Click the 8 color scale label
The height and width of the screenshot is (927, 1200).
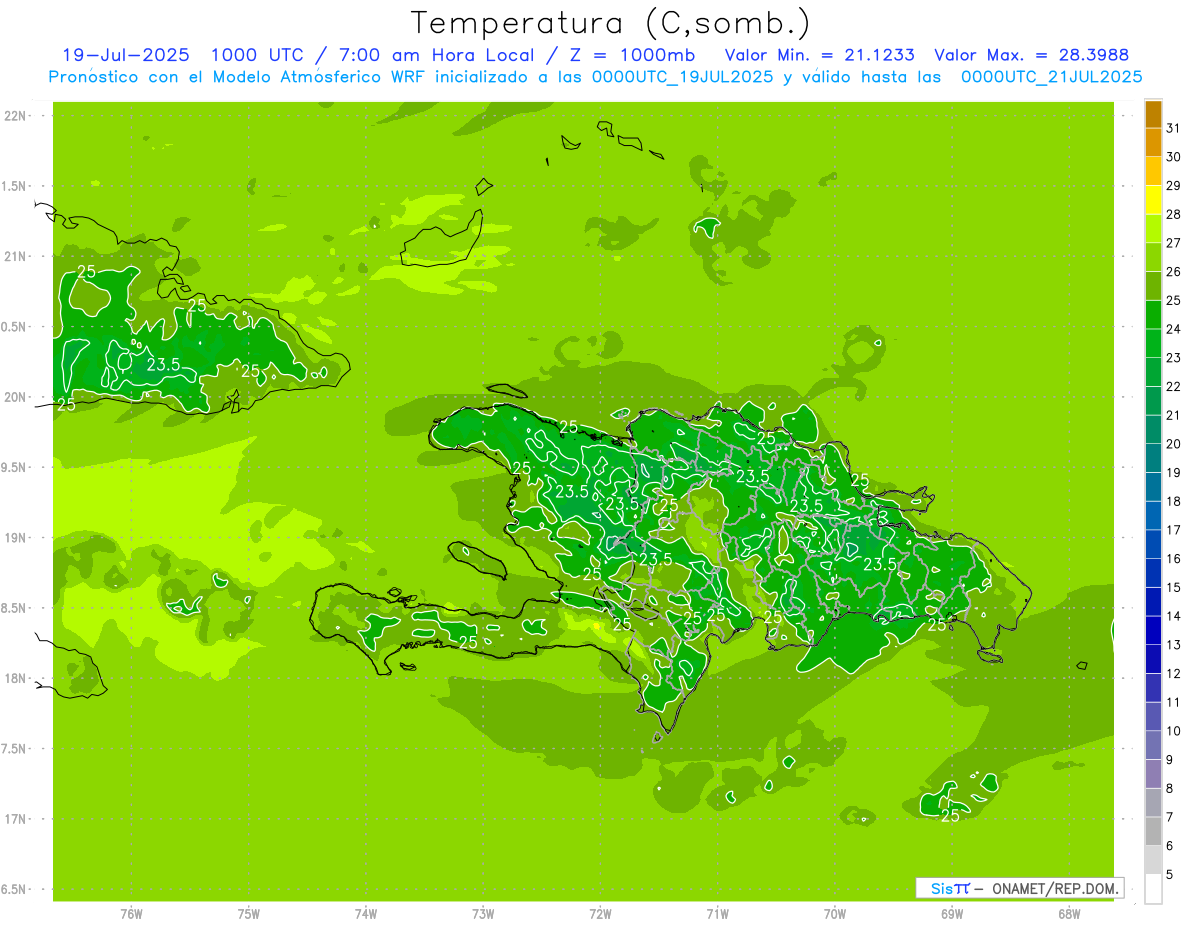point(1170,788)
